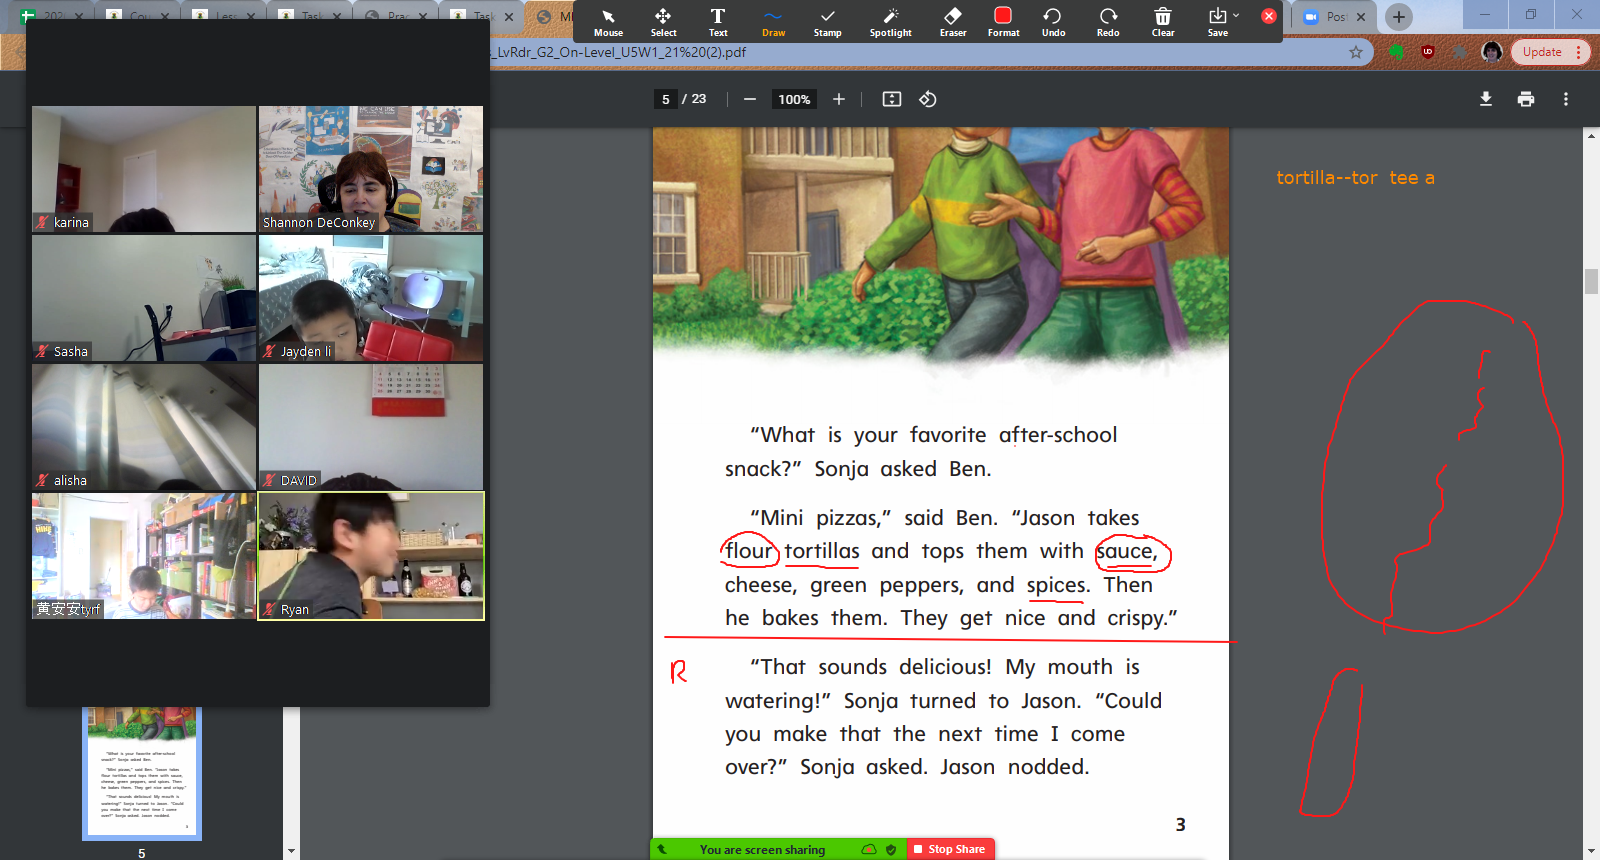
Task: Click the page number field showing 5
Action: [666, 99]
